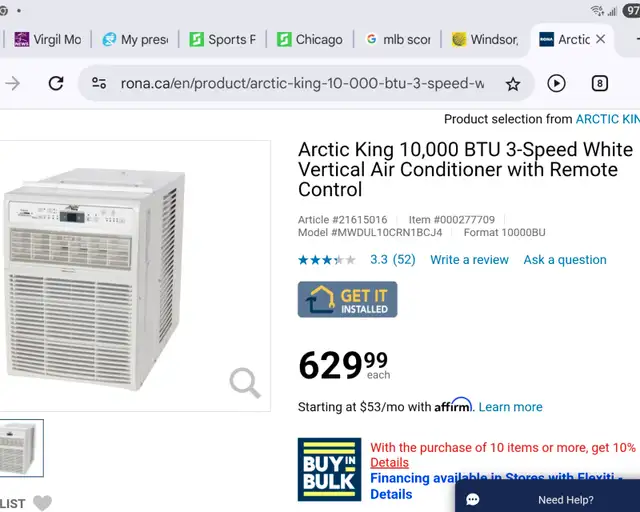This screenshot has width=640, height=512.
Task: Bookmark this page with the star icon
Action: (x=513, y=84)
